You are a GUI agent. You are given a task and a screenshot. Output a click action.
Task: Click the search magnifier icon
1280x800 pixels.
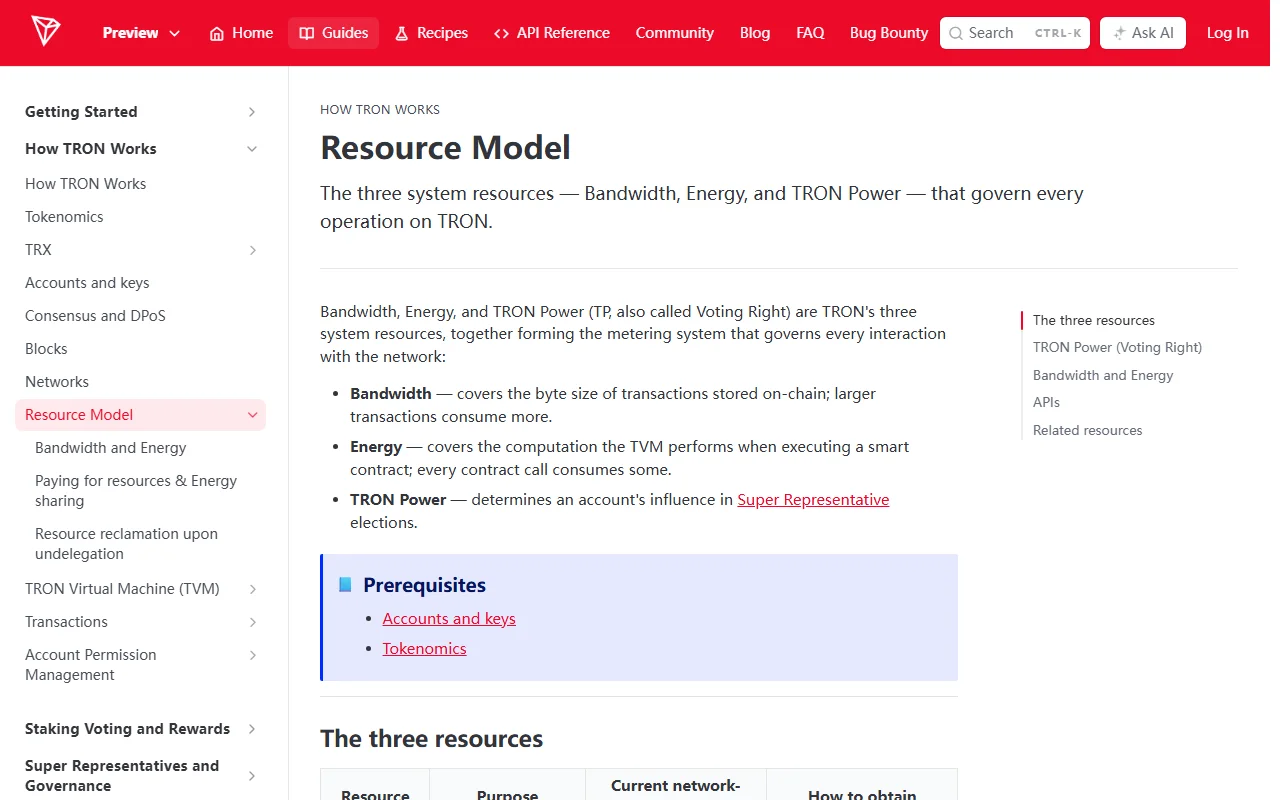click(x=957, y=33)
